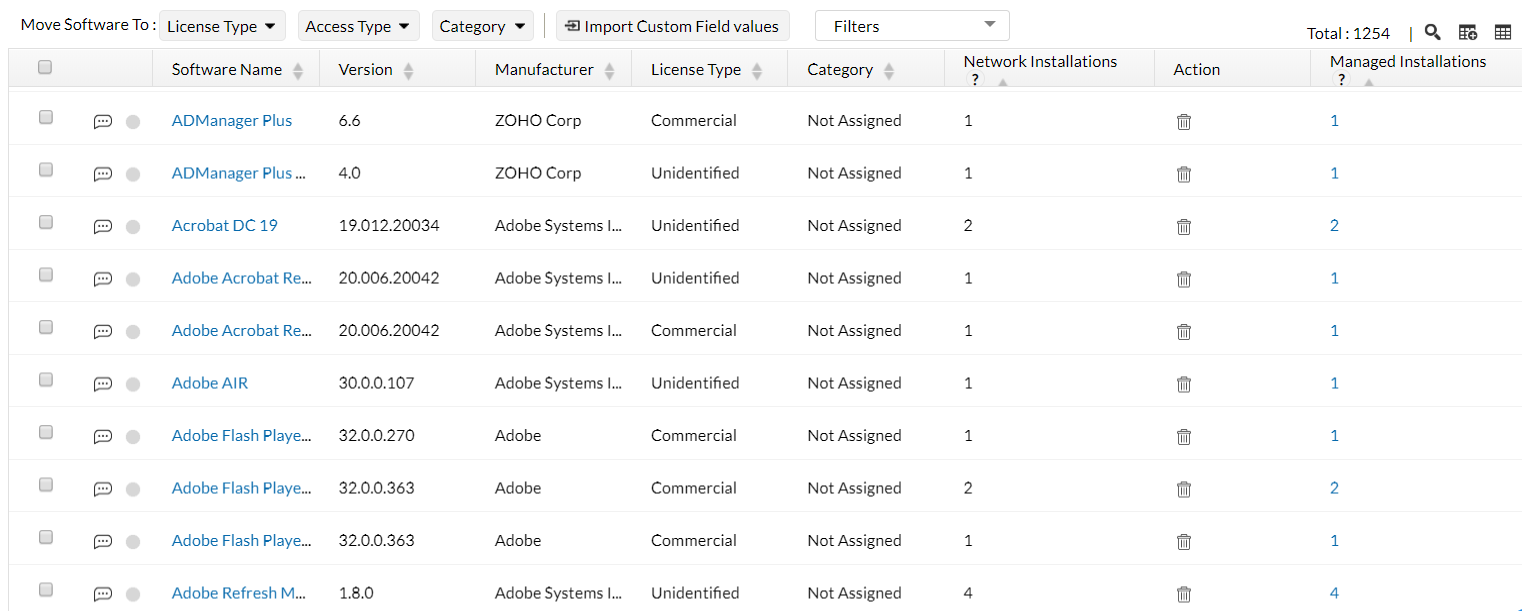Check the ADManager Plus 6.6 row checkbox
Viewport: 1522px width, 611px height.
click(45, 117)
